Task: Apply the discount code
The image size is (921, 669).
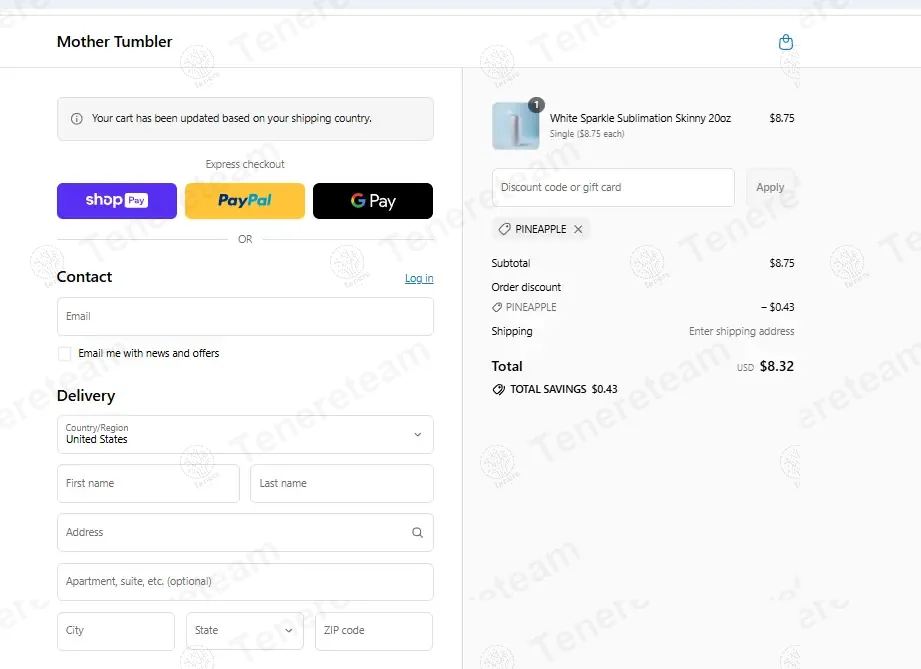Action: (770, 187)
